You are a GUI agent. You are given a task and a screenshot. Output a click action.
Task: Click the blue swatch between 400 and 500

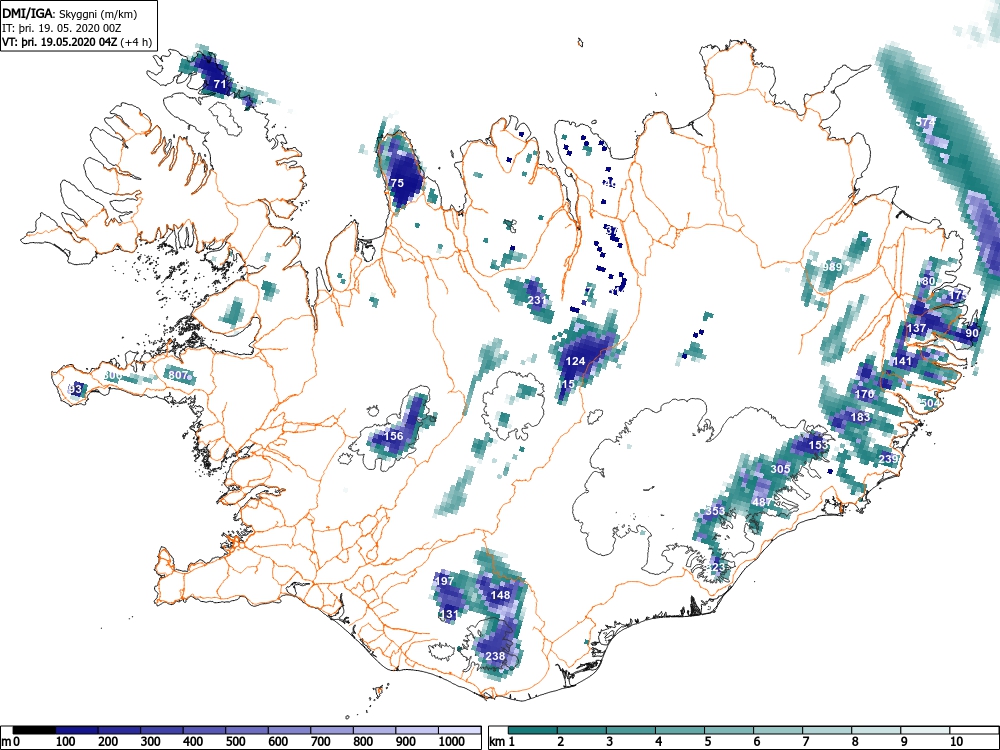click(205, 730)
